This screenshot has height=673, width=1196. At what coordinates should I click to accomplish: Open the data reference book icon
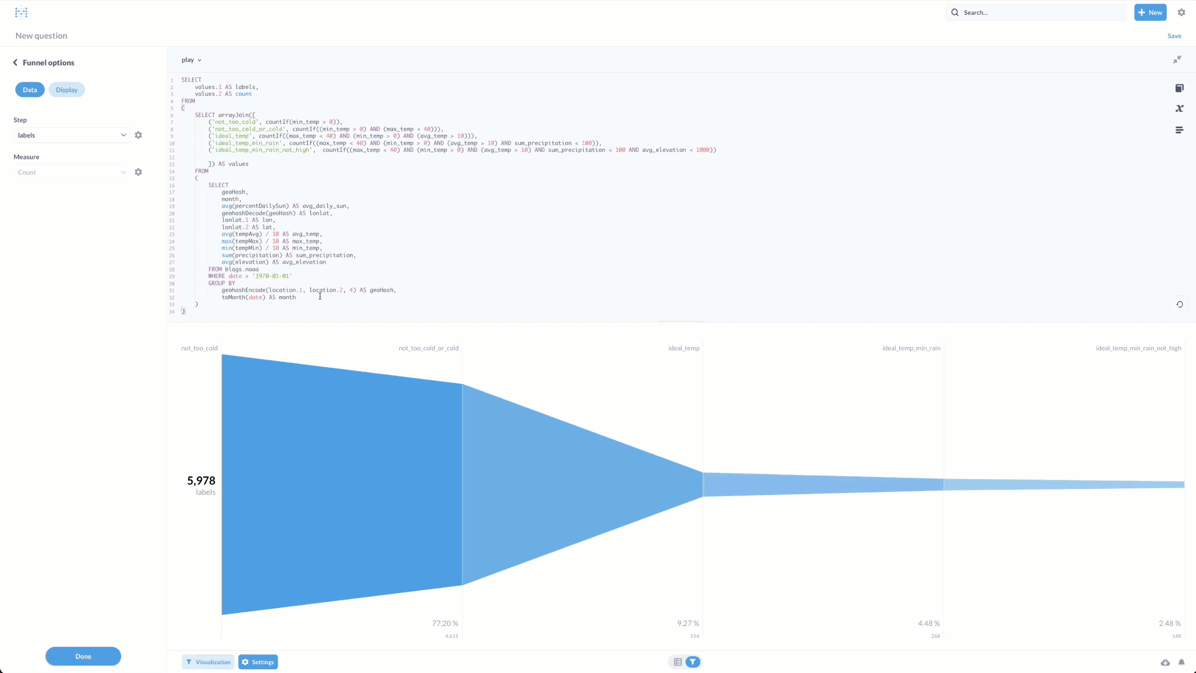point(1179,88)
